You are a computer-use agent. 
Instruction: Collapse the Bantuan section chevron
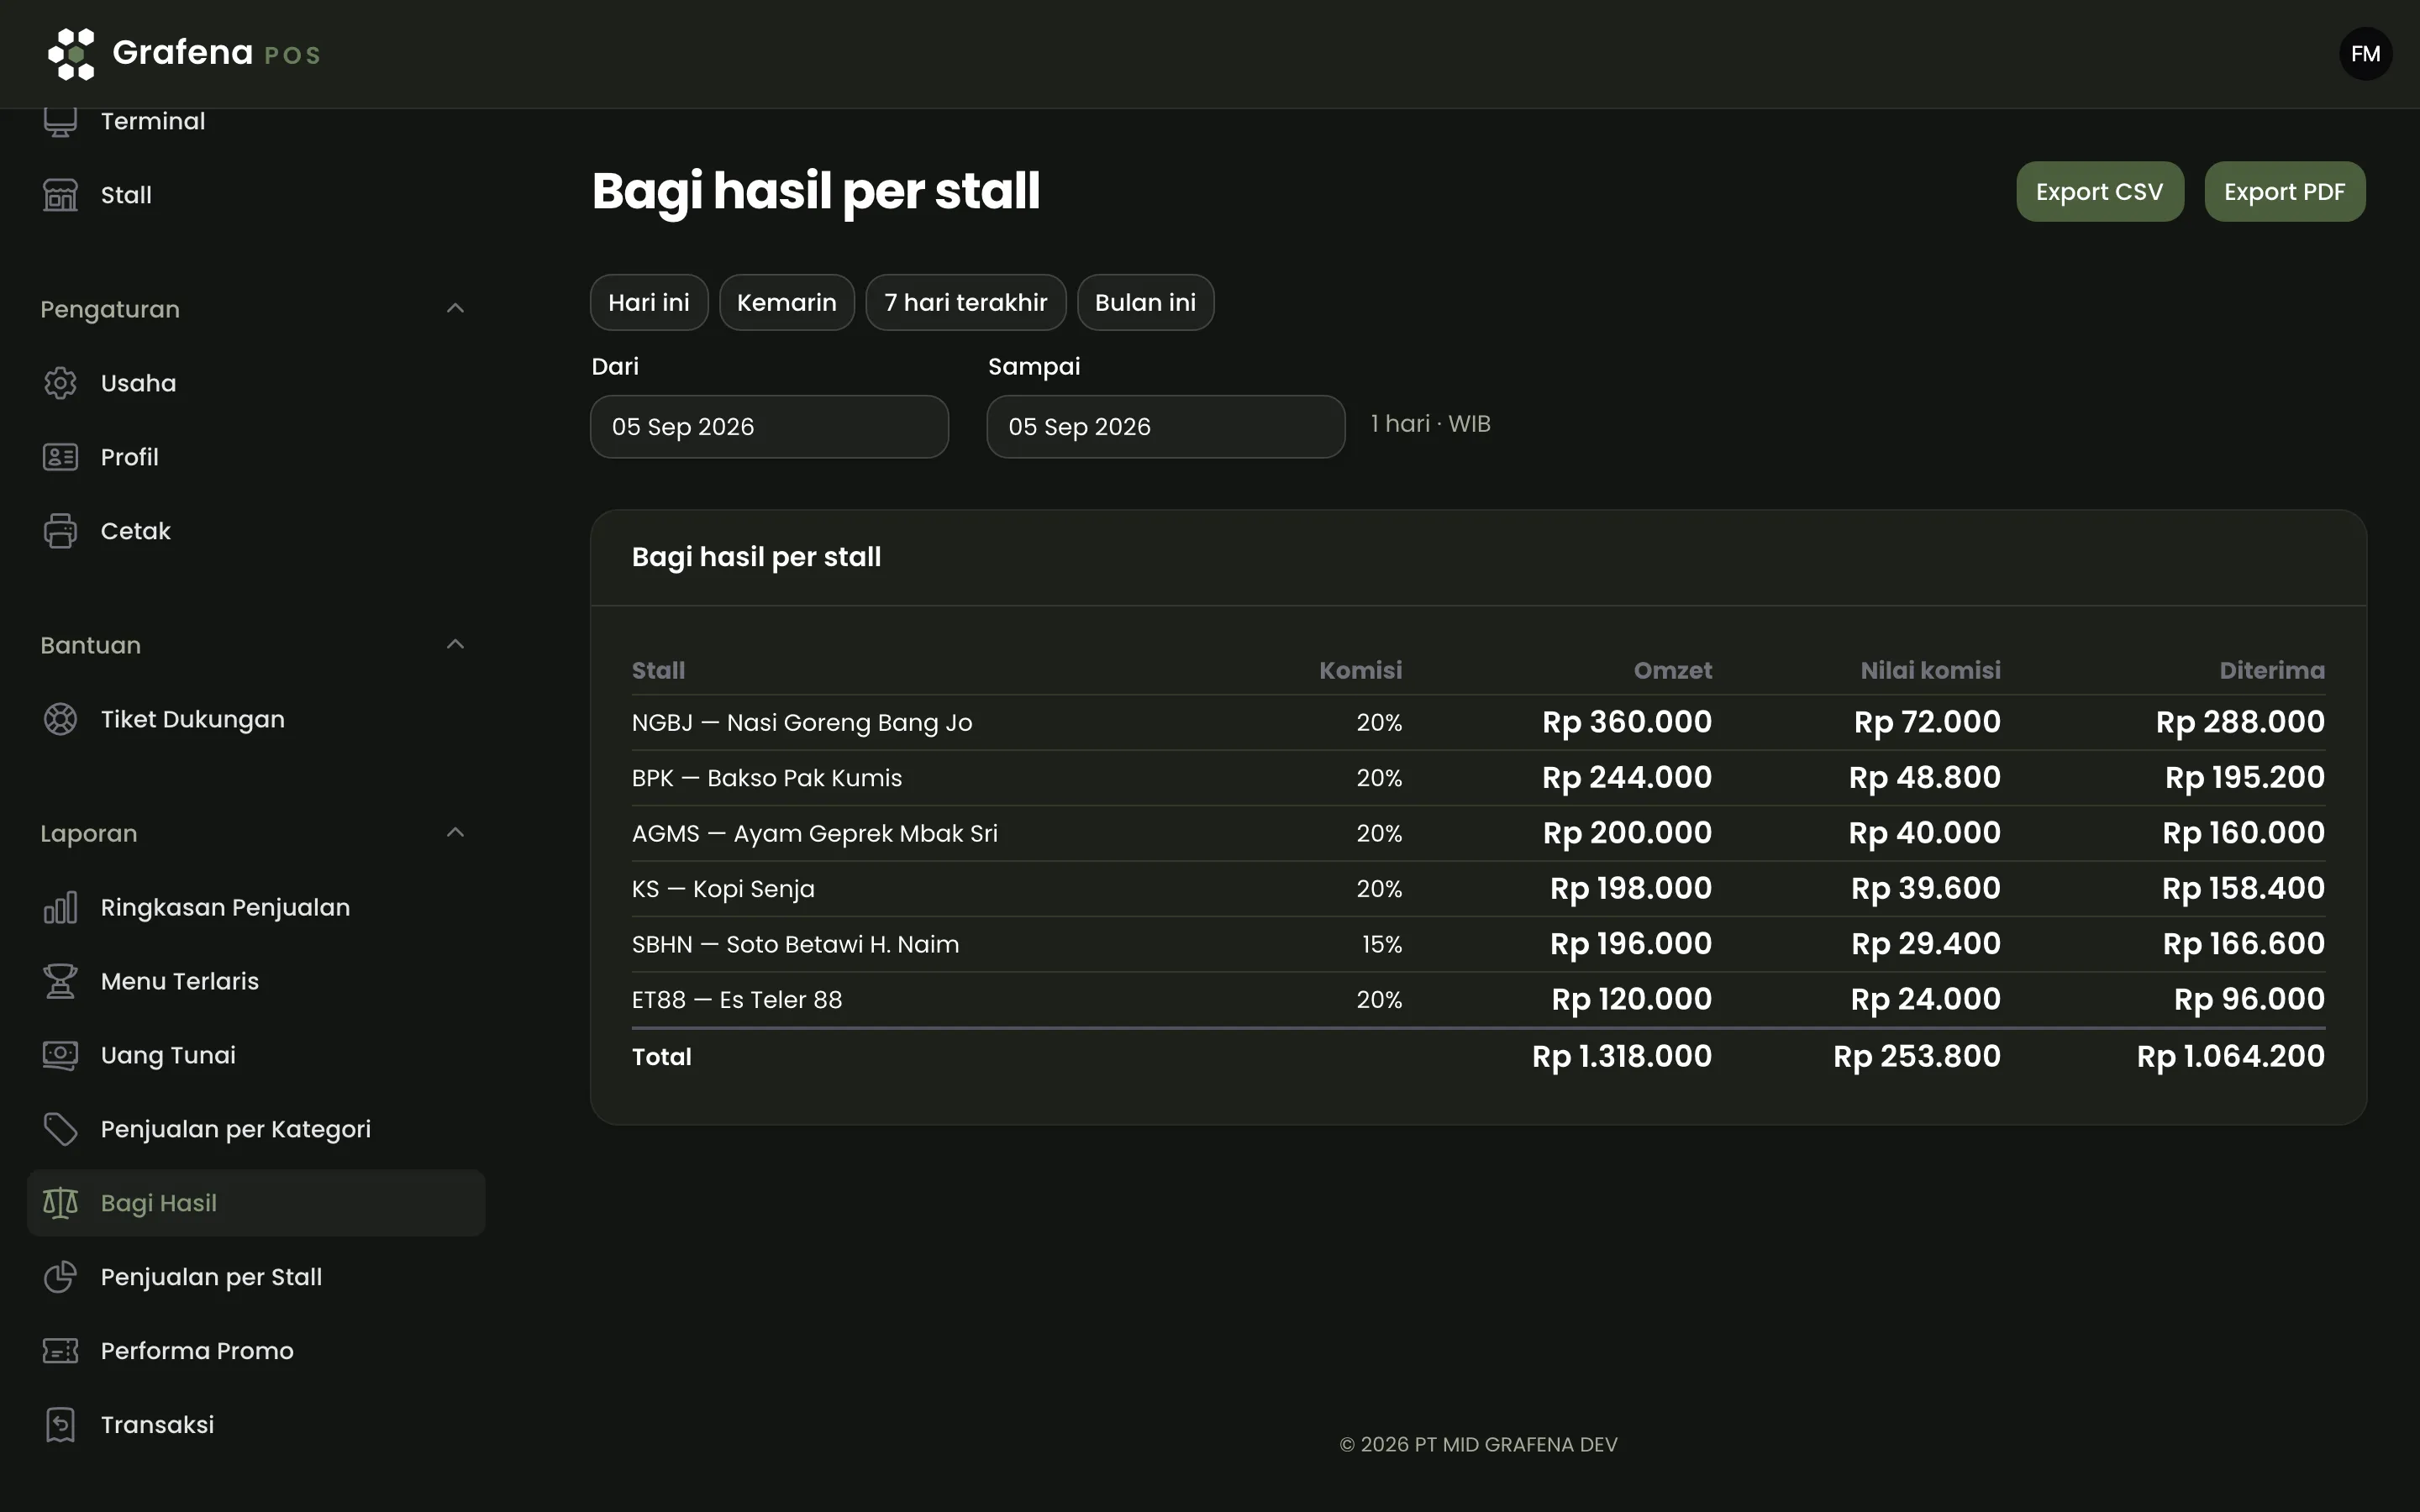[x=455, y=644]
